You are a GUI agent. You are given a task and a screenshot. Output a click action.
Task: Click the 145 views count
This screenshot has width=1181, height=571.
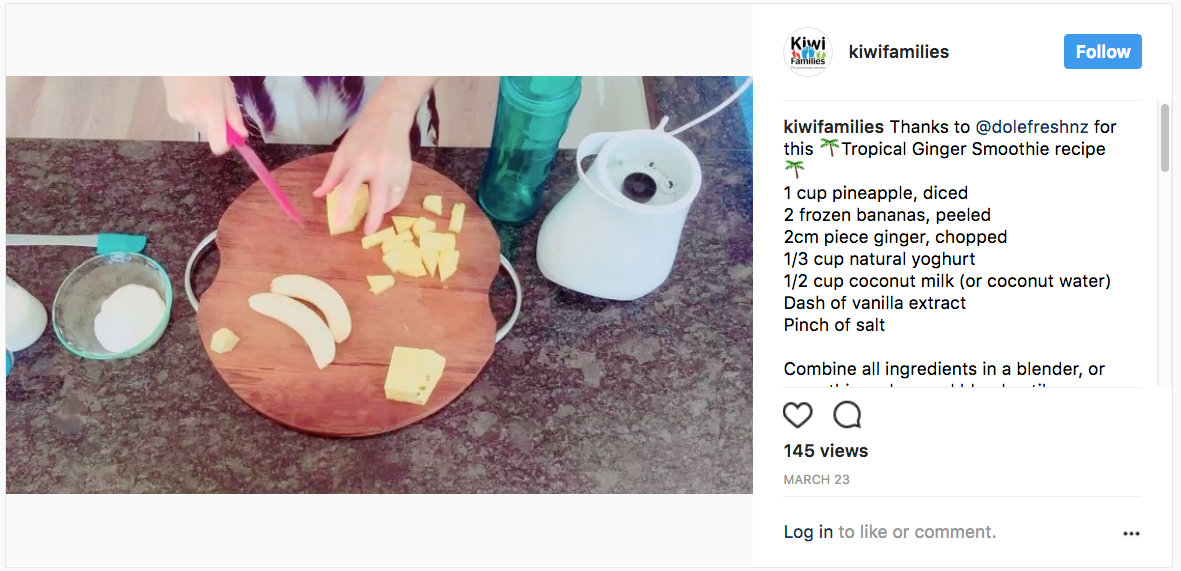[826, 451]
